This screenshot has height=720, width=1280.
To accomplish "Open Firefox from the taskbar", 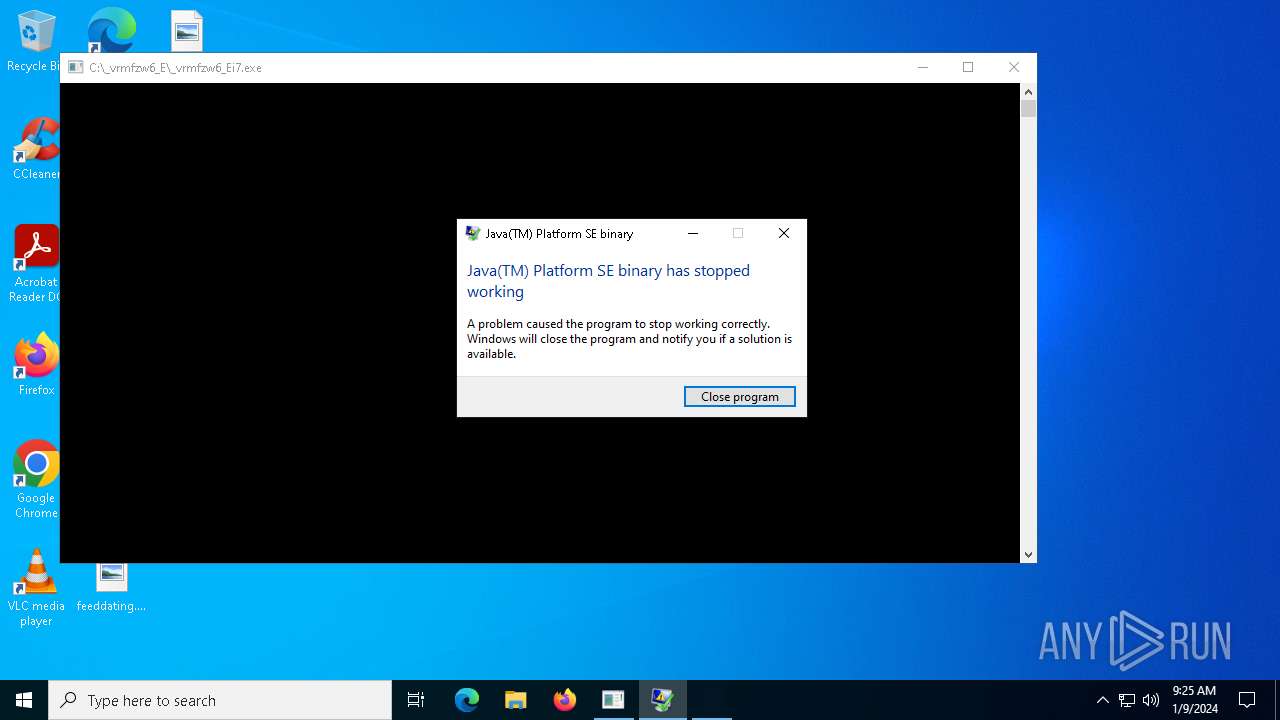I will 564,700.
